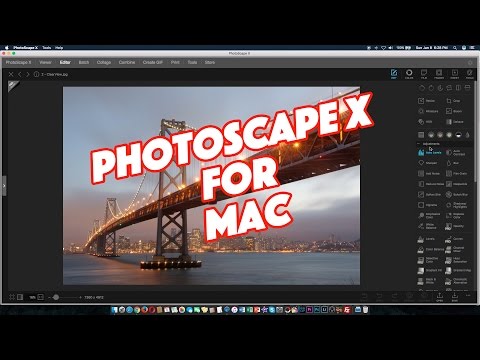Switch to the Create GIF tab
Image resolution: width=480 pixels, height=360 pixels.
click(153, 62)
